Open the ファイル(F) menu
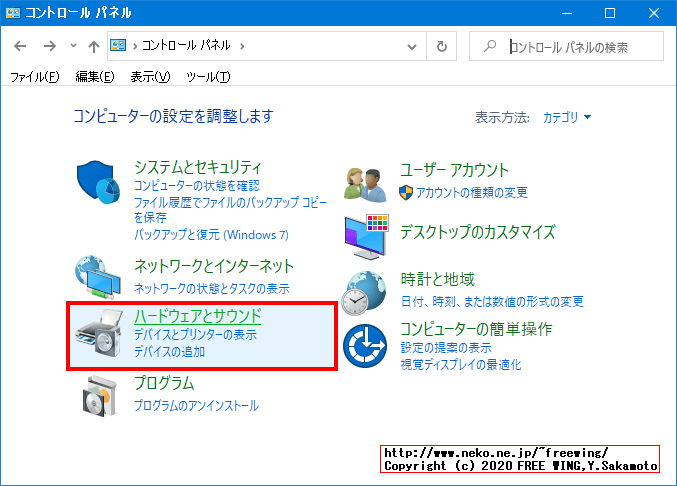The height and width of the screenshot is (486, 677). point(35,77)
